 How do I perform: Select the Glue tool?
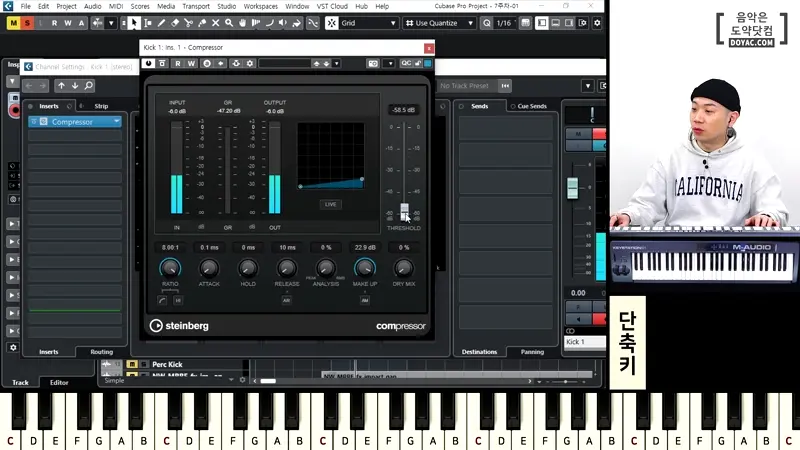click(202, 23)
